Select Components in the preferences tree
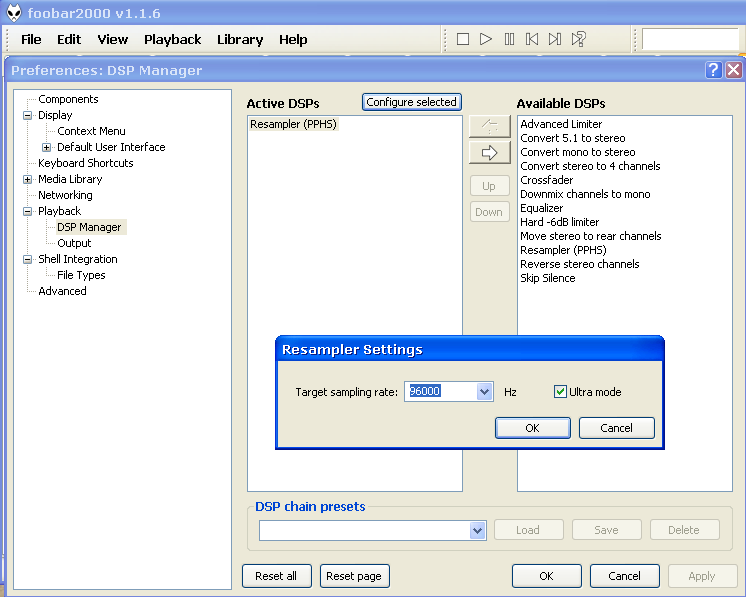 tap(68, 99)
